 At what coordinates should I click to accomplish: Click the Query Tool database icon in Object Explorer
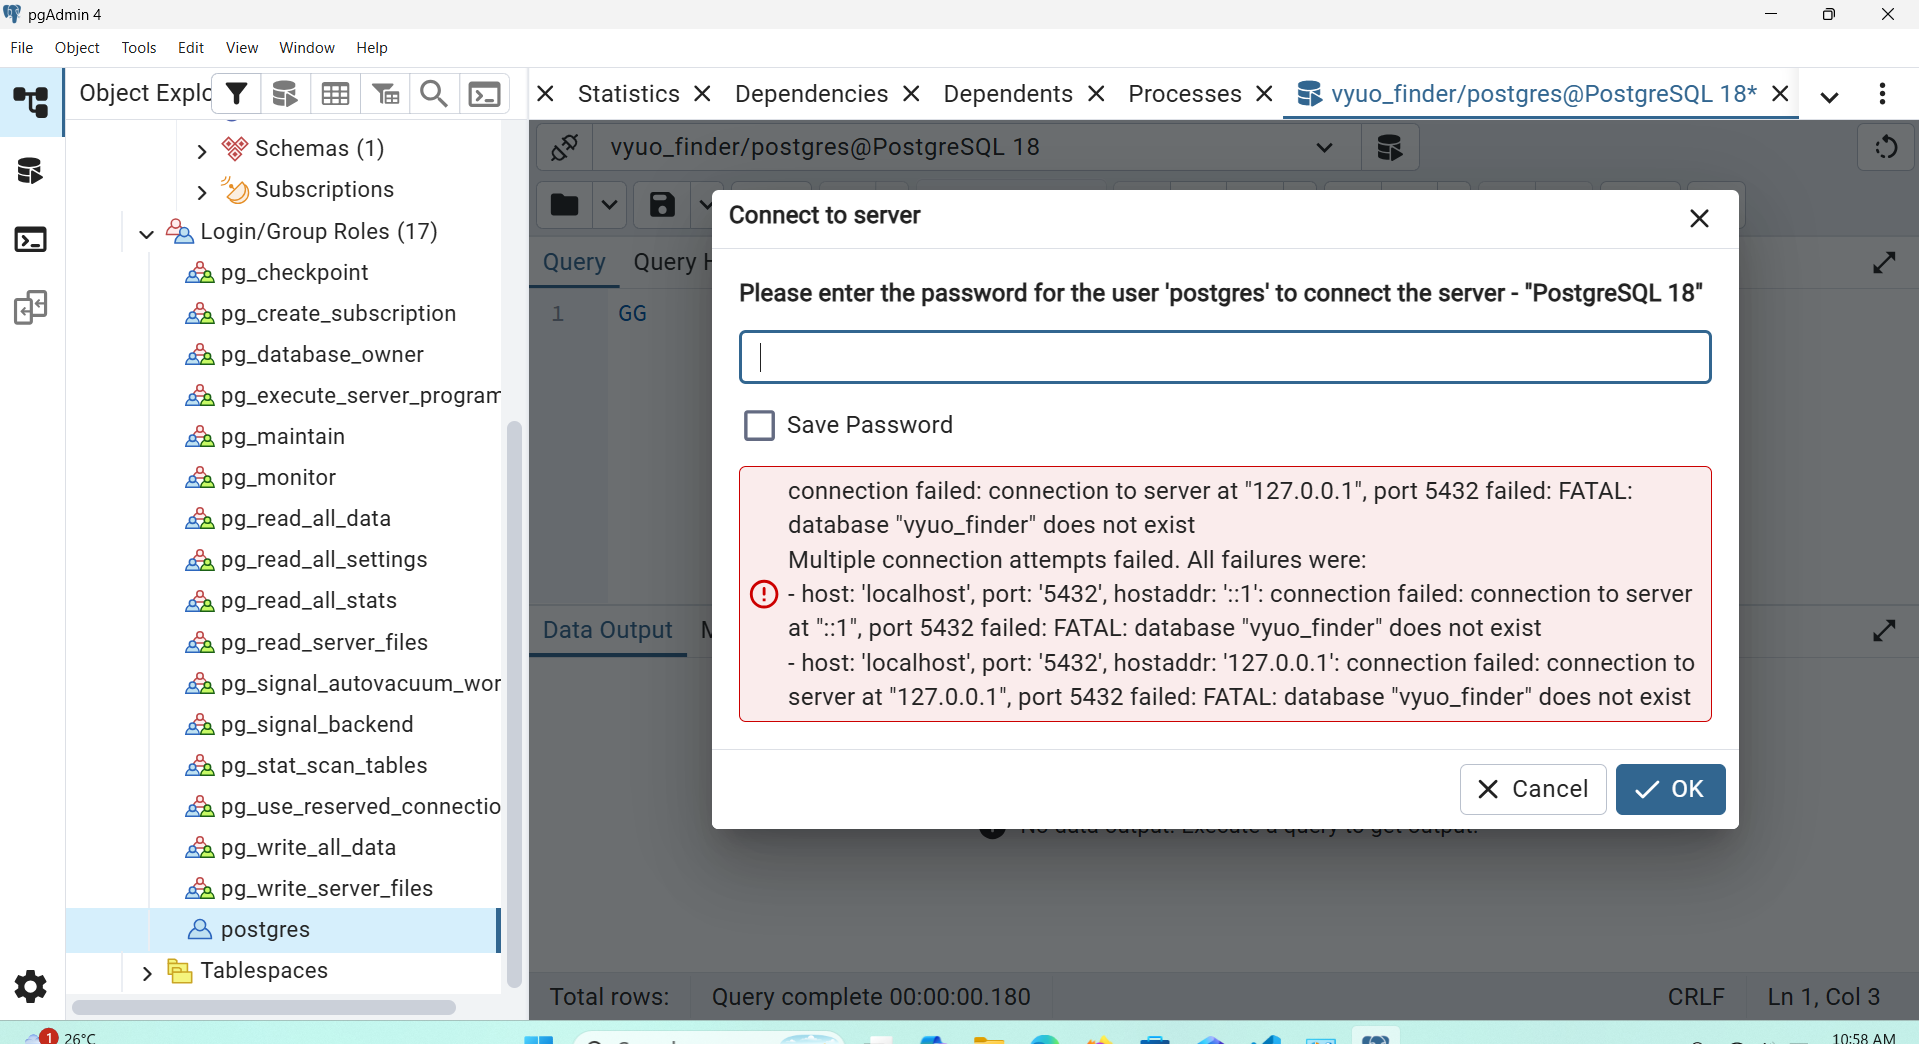285,94
